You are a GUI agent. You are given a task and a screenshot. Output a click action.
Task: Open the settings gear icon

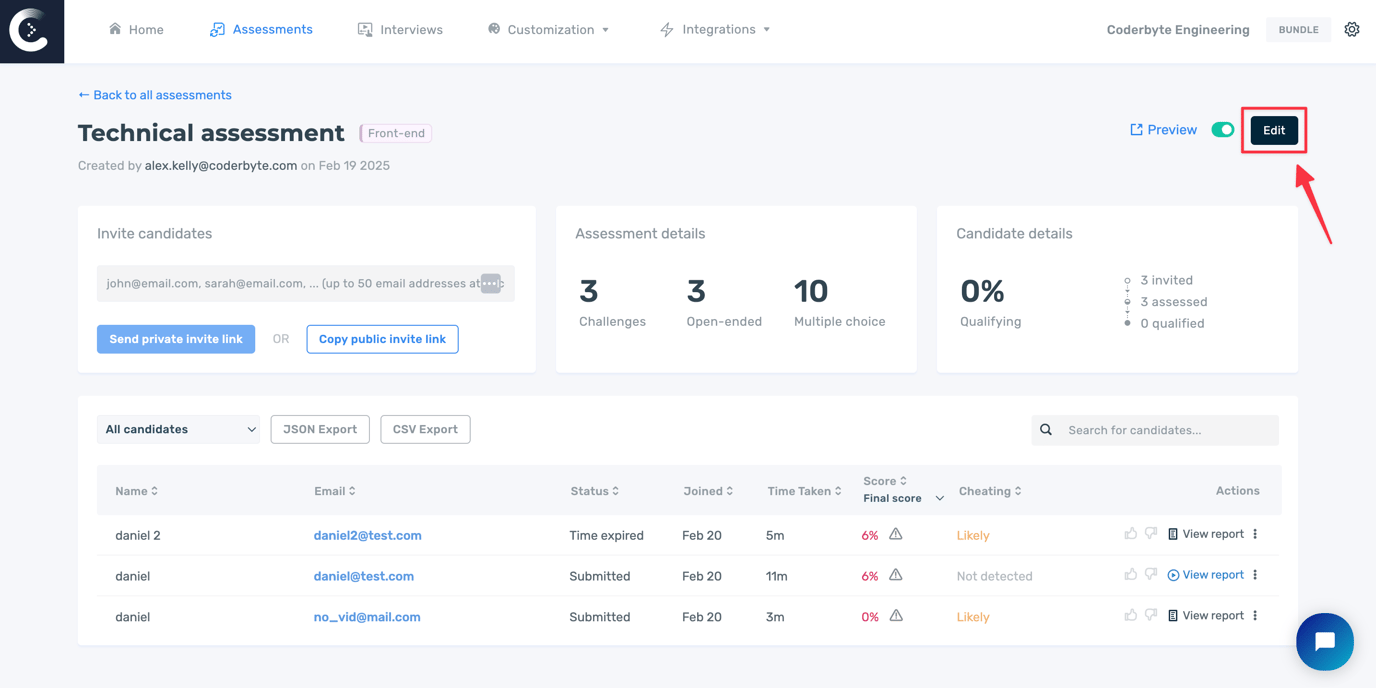click(x=1351, y=30)
